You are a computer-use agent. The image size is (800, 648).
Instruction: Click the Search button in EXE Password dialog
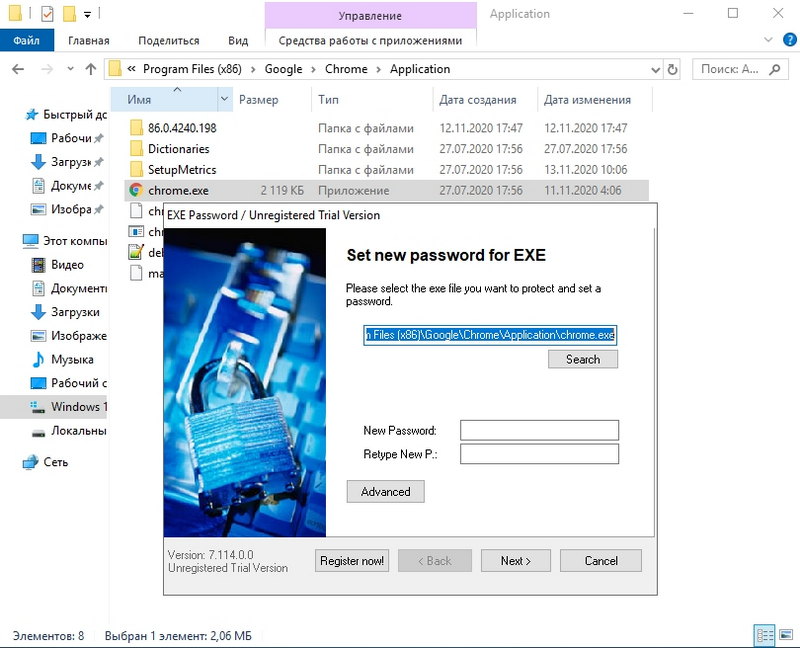[x=583, y=359]
